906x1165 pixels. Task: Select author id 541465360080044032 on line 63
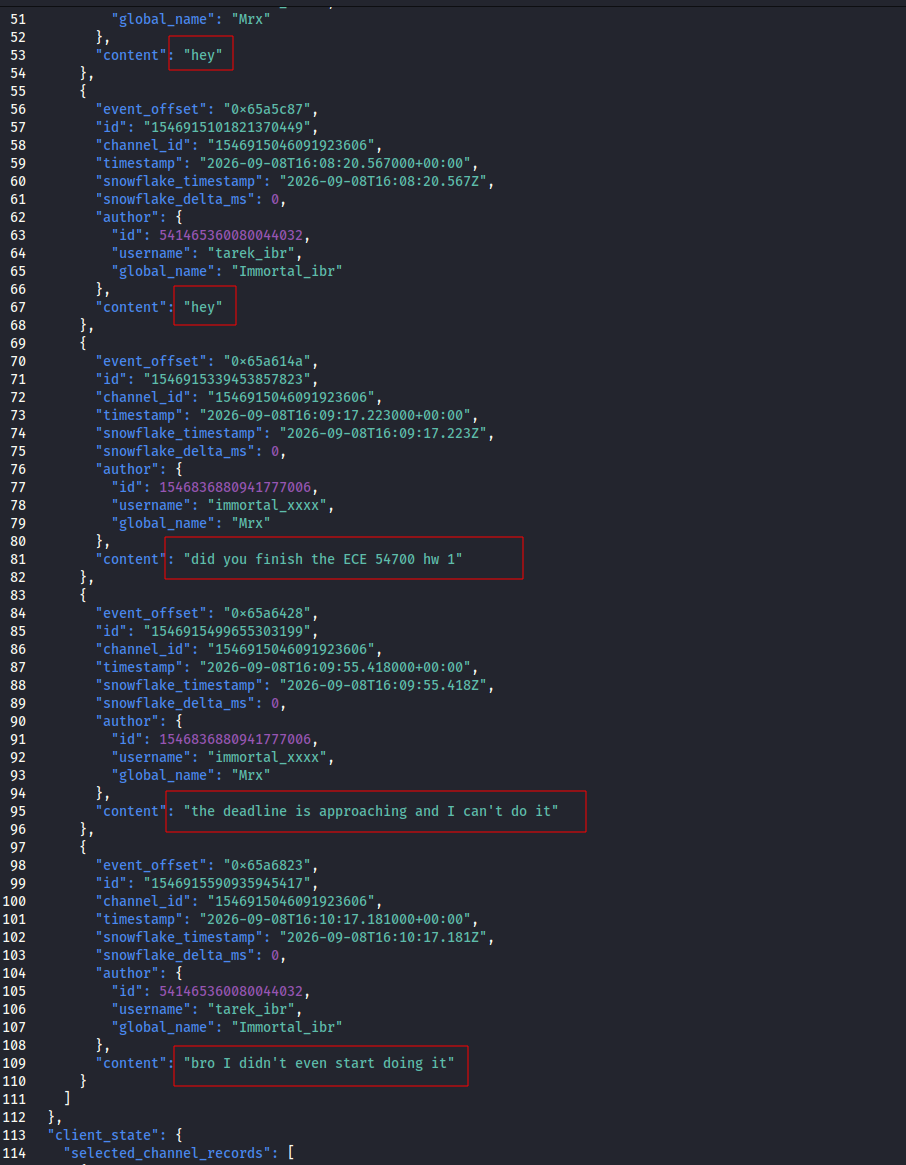pos(231,236)
